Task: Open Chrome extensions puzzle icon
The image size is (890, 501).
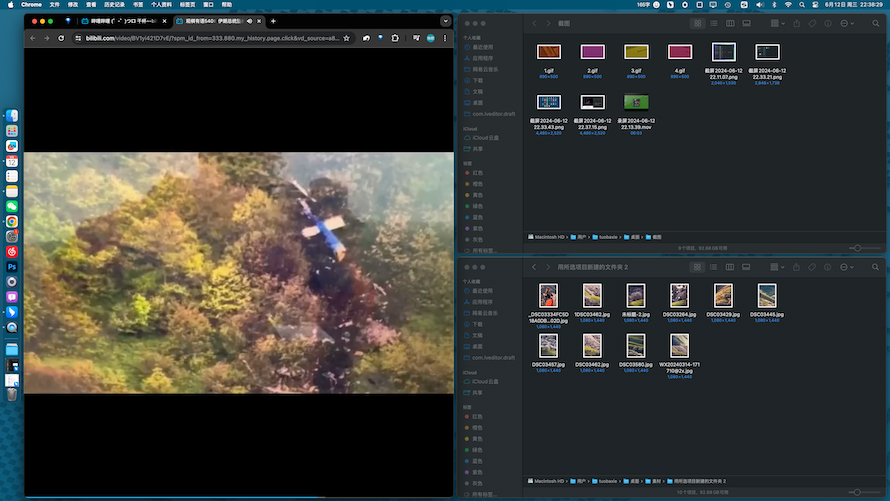Action: (x=395, y=38)
